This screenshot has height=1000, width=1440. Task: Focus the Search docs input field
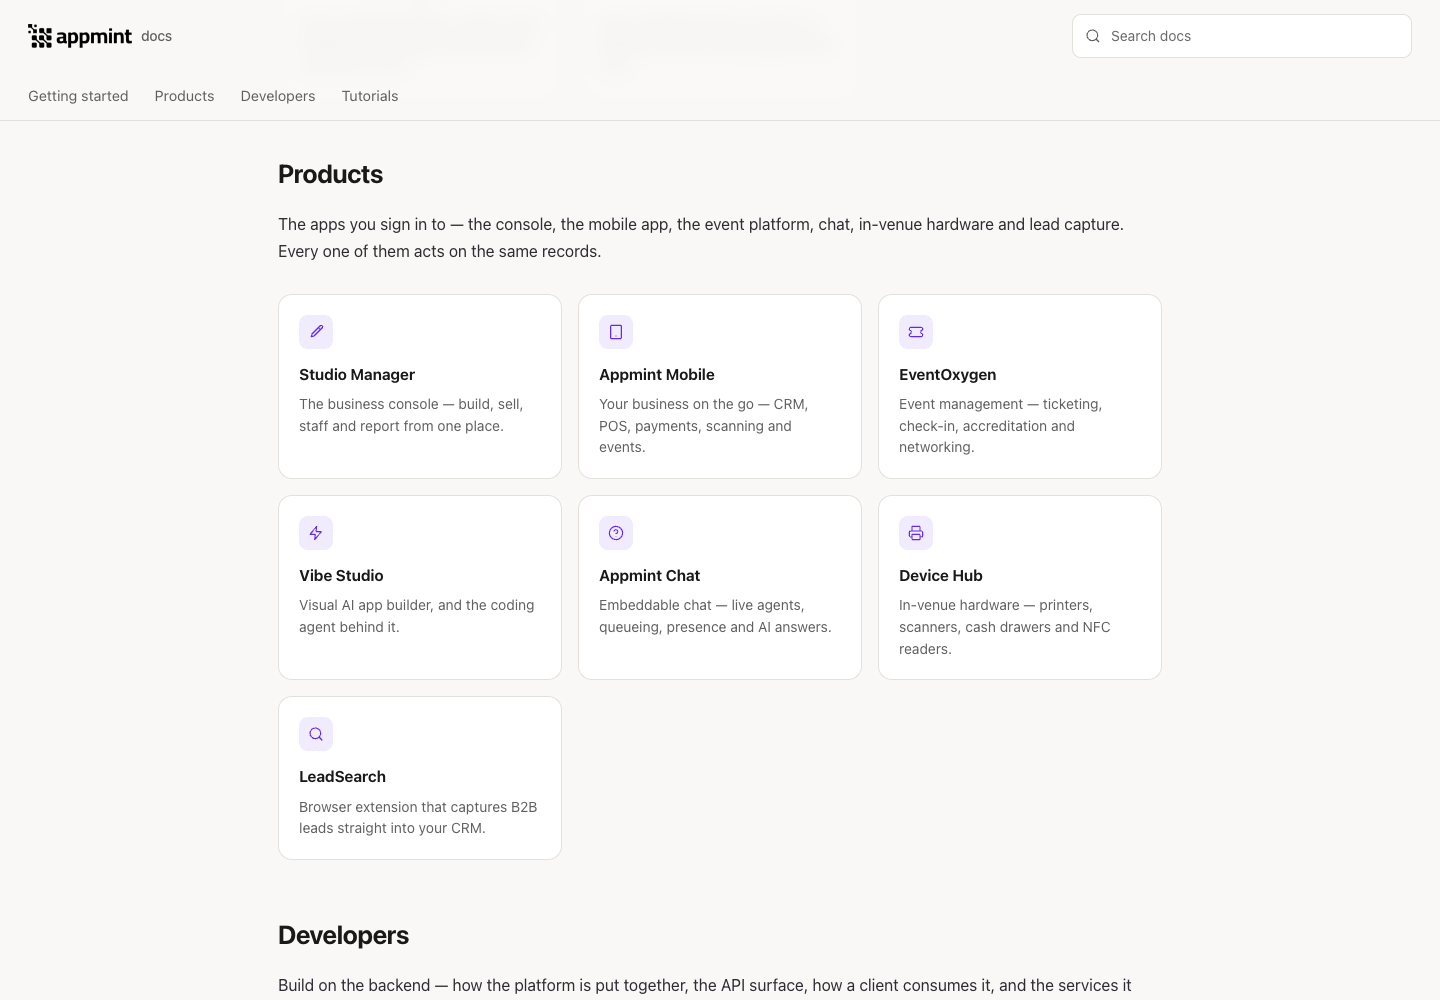(1242, 36)
